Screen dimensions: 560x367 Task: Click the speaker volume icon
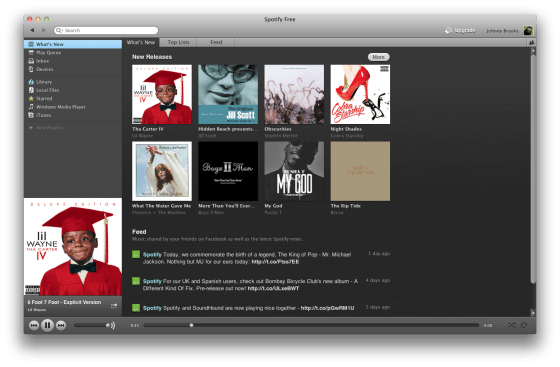[x=113, y=326]
